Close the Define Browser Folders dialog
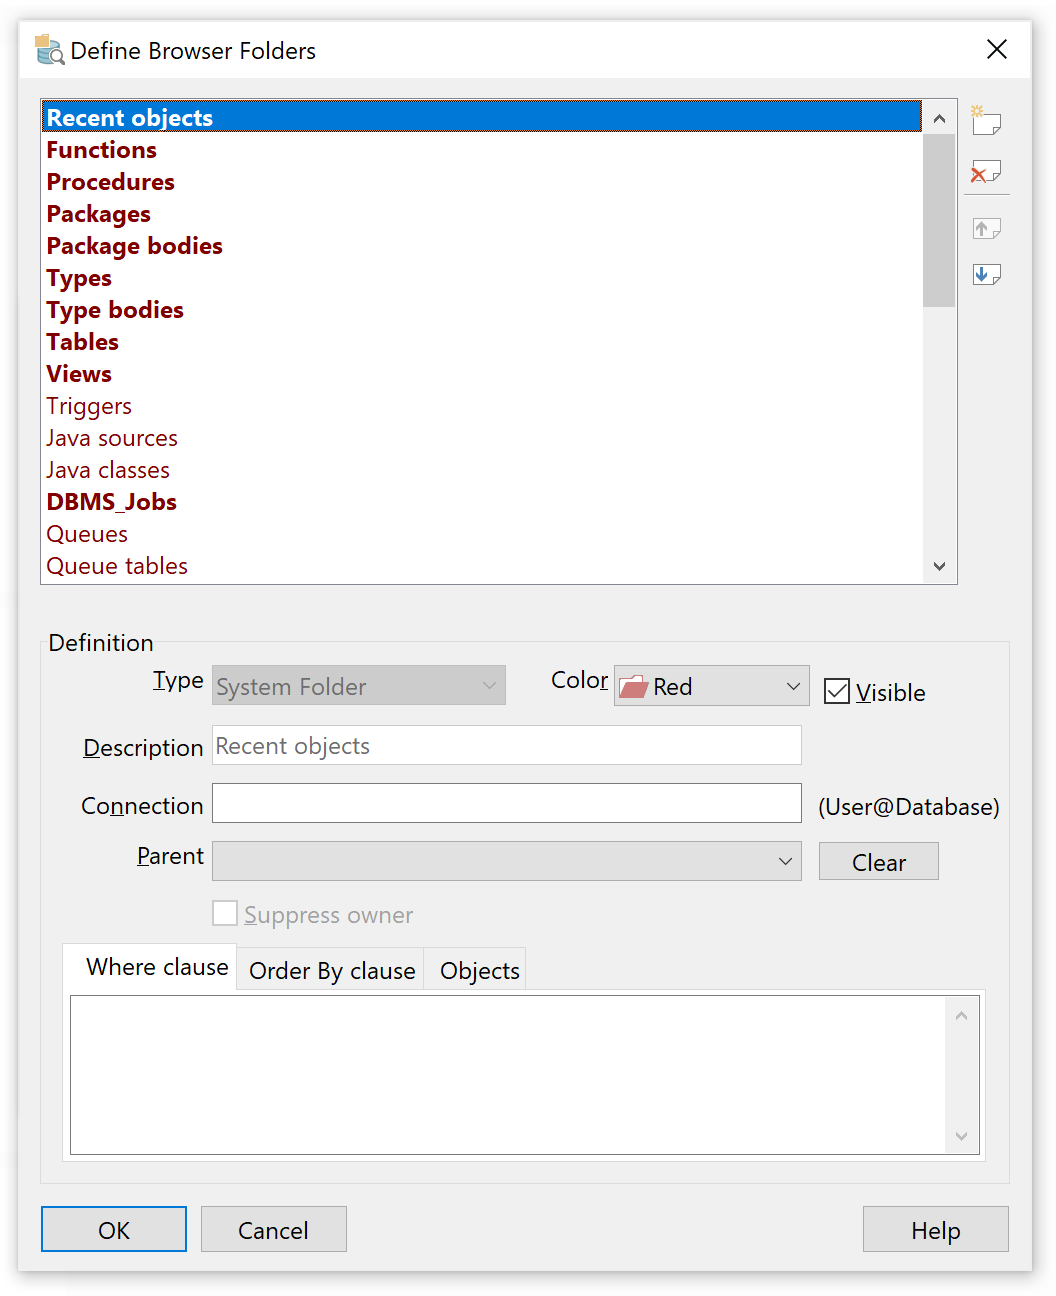1056x1296 pixels. point(997,49)
